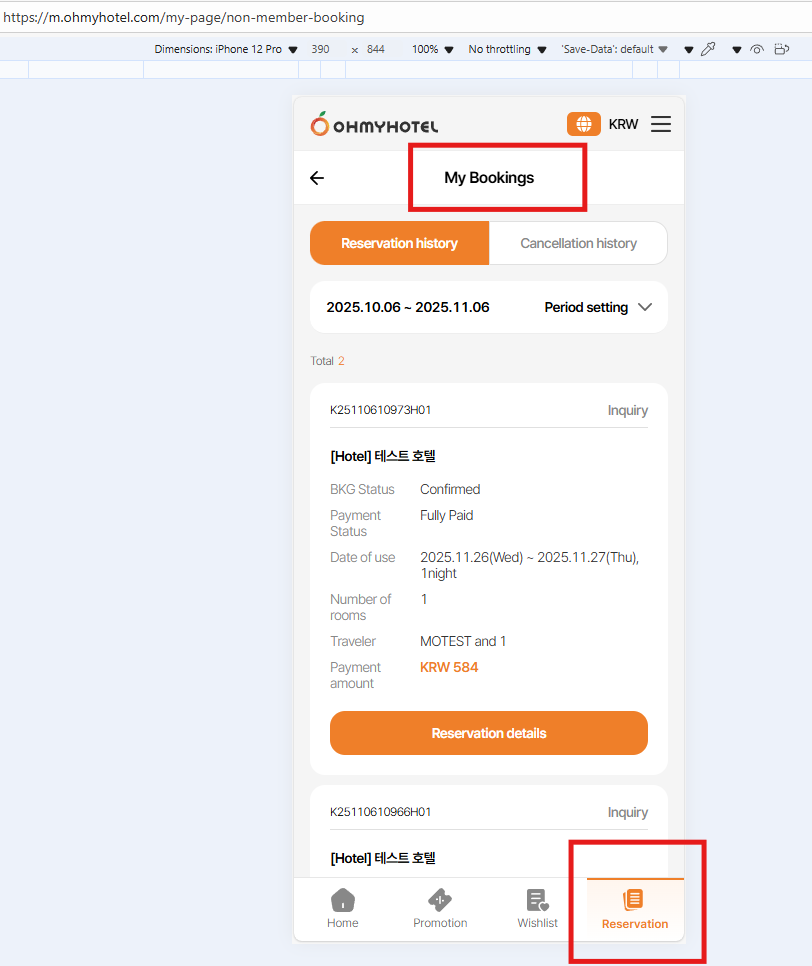Image resolution: width=812 pixels, height=966 pixels.
Task: Expand the Period setting chevron
Action: point(645,307)
